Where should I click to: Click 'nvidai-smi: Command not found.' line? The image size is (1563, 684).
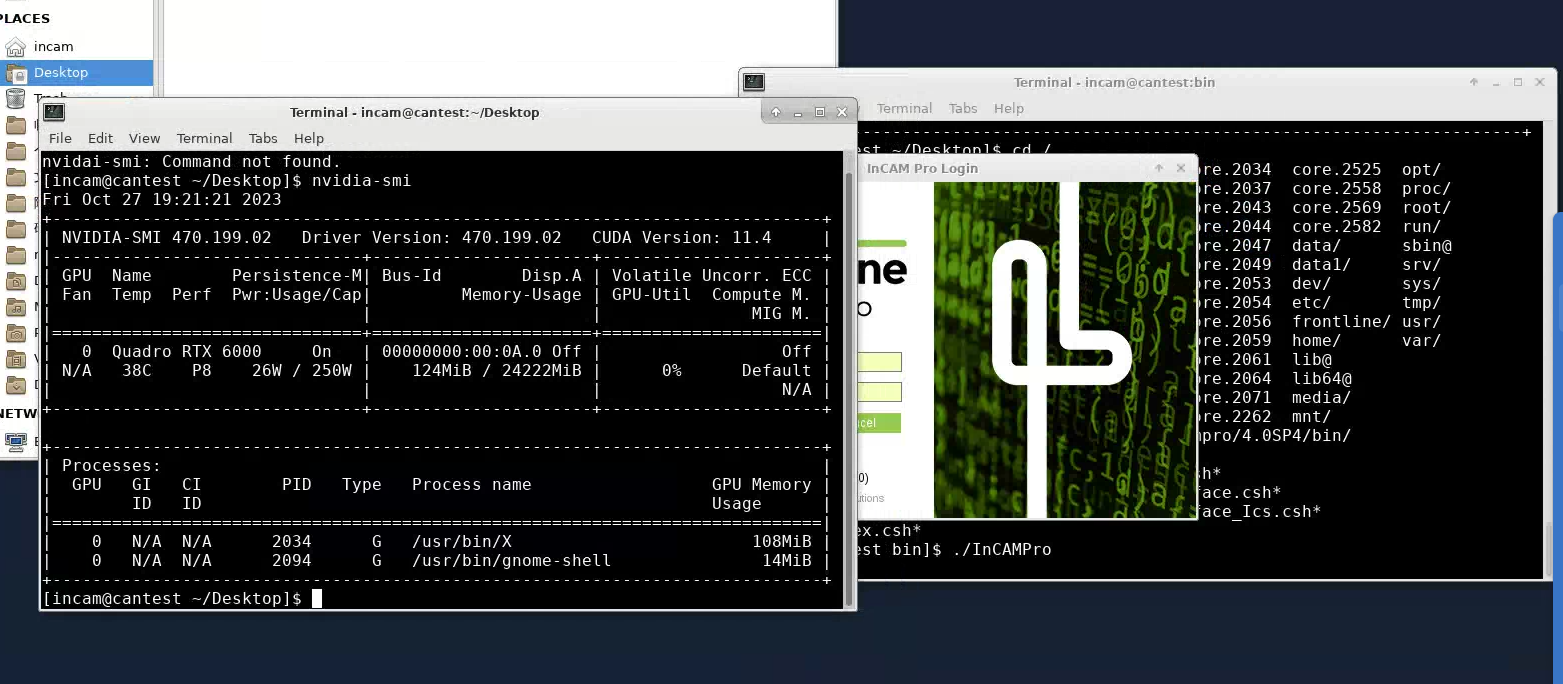pyautogui.click(x=191, y=161)
